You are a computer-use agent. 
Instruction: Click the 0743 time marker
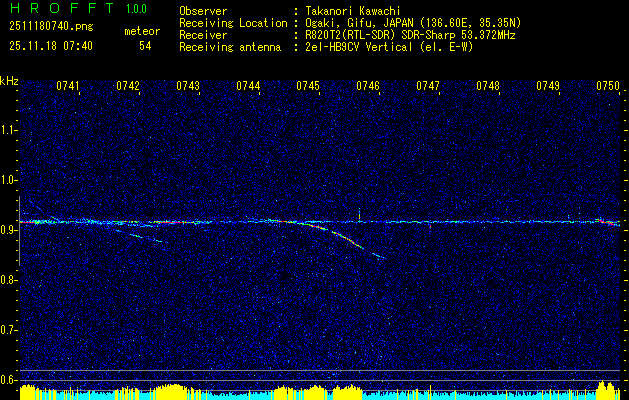click(188, 86)
